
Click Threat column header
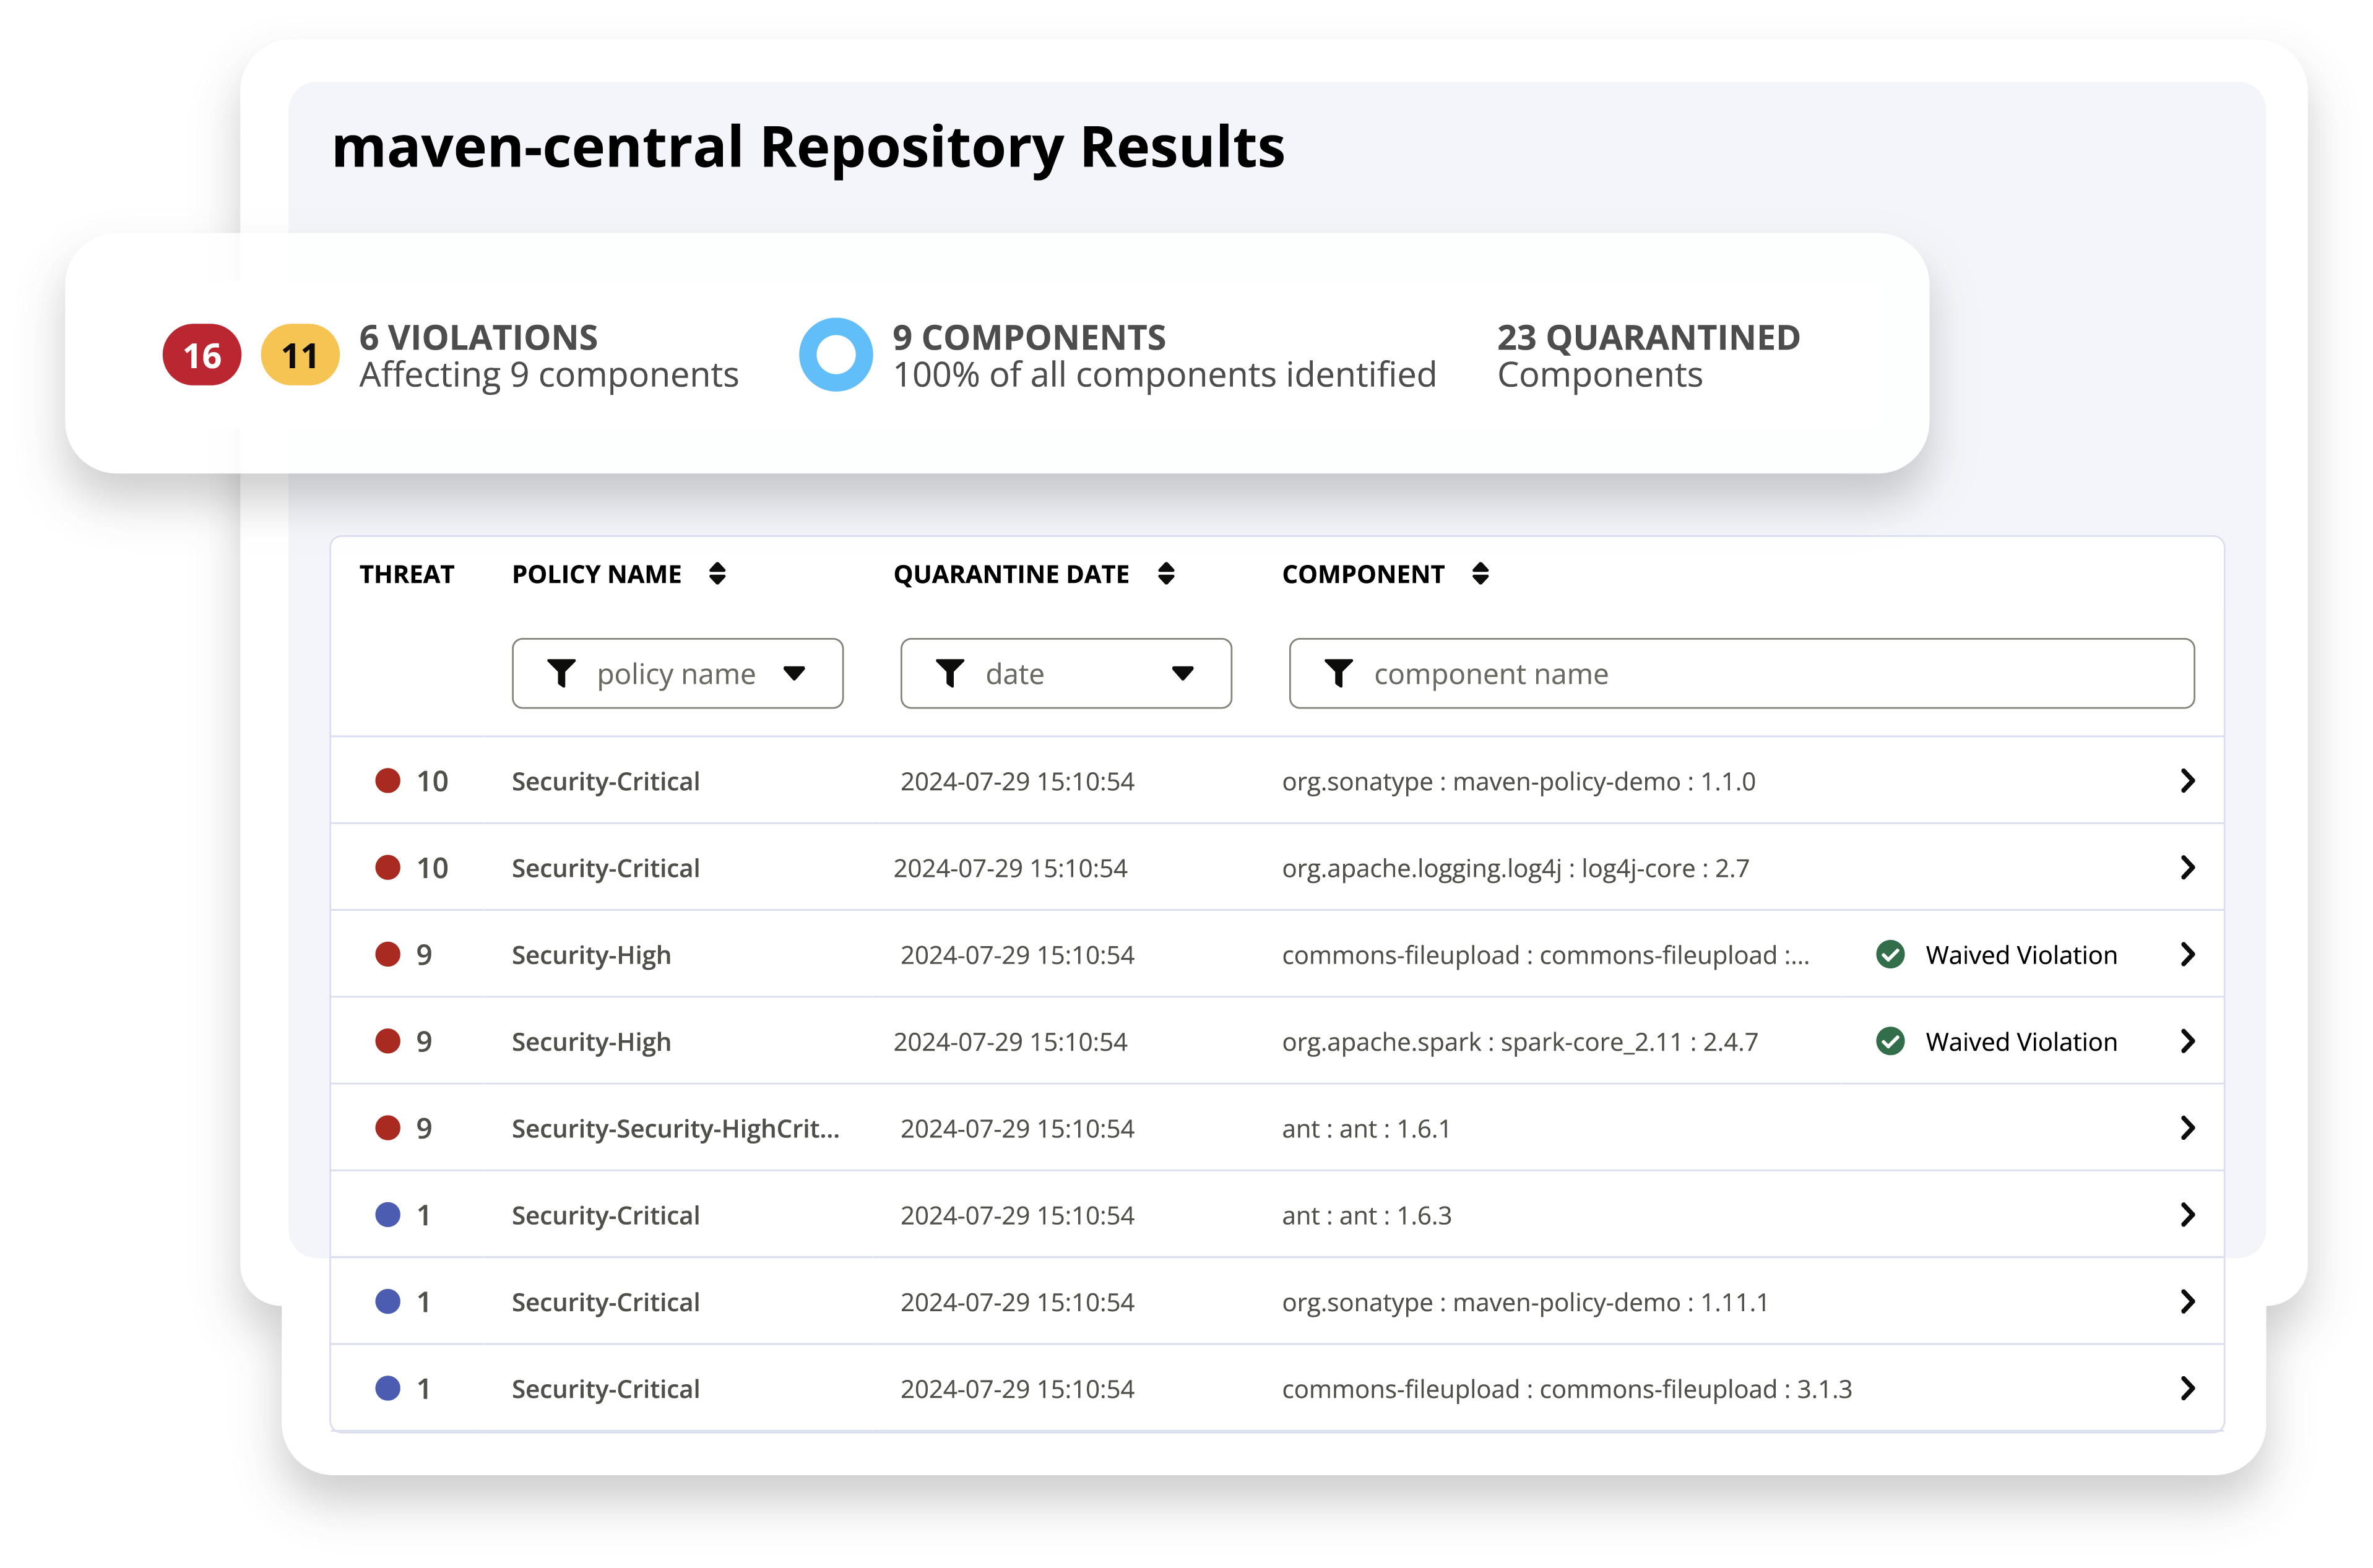click(406, 574)
